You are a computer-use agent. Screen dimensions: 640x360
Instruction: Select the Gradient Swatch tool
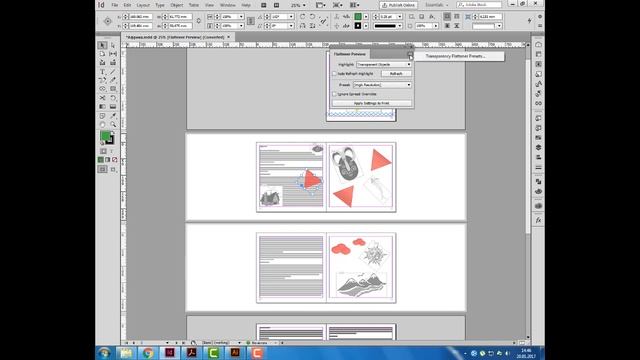(x=102, y=107)
